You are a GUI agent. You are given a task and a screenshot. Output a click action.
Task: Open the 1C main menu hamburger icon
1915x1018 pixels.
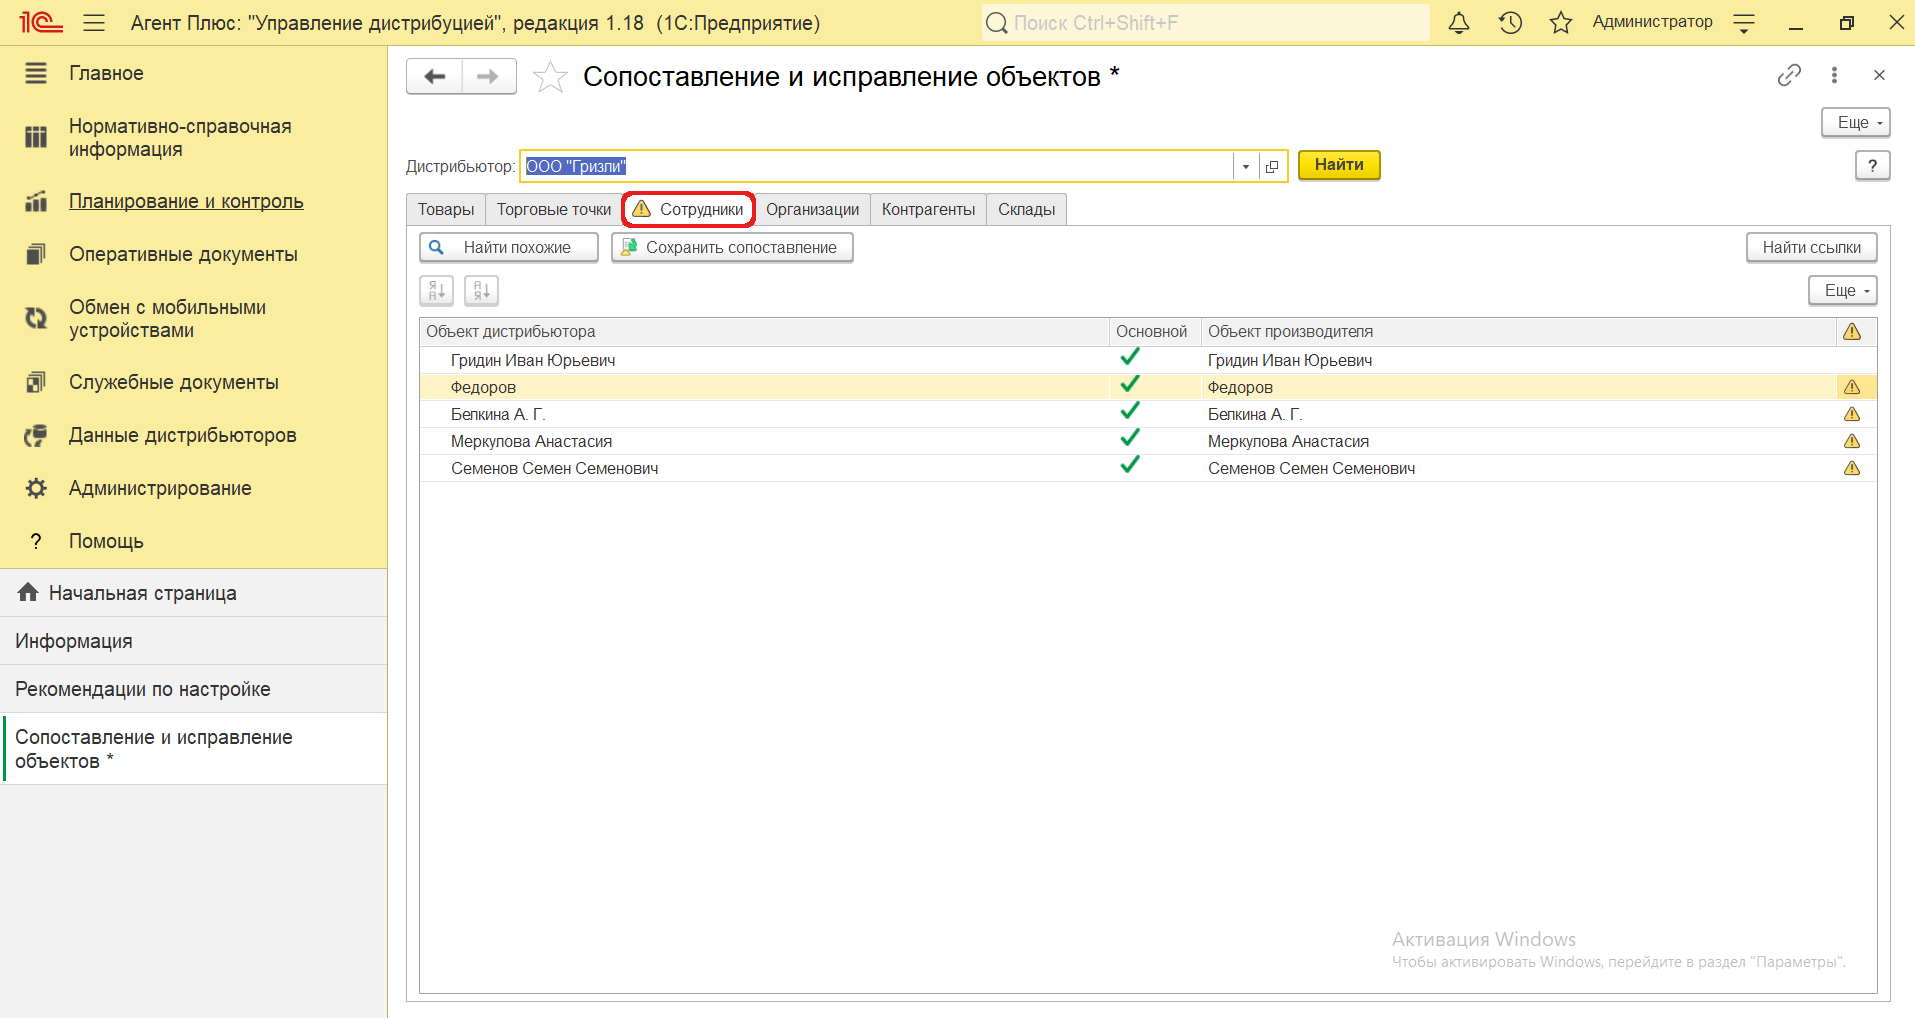94,23
